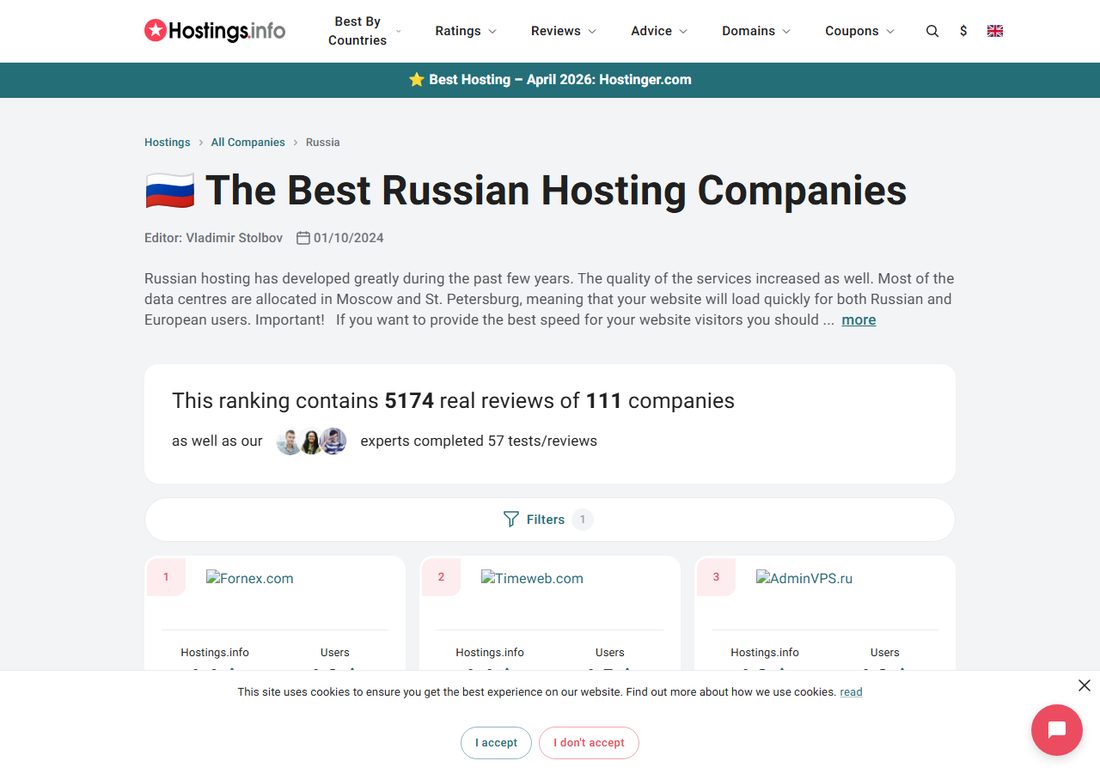The width and height of the screenshot is (1100, 773).
Task: Click rank badge 2 on Timeweb card
Action: pos(441,577)
